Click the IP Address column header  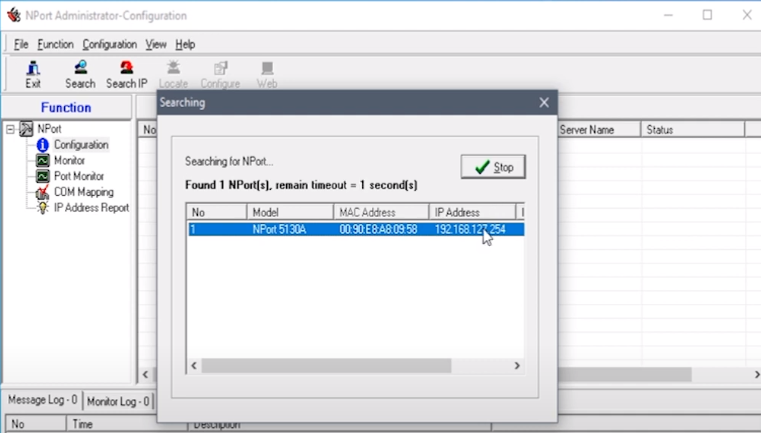[472, 212]
